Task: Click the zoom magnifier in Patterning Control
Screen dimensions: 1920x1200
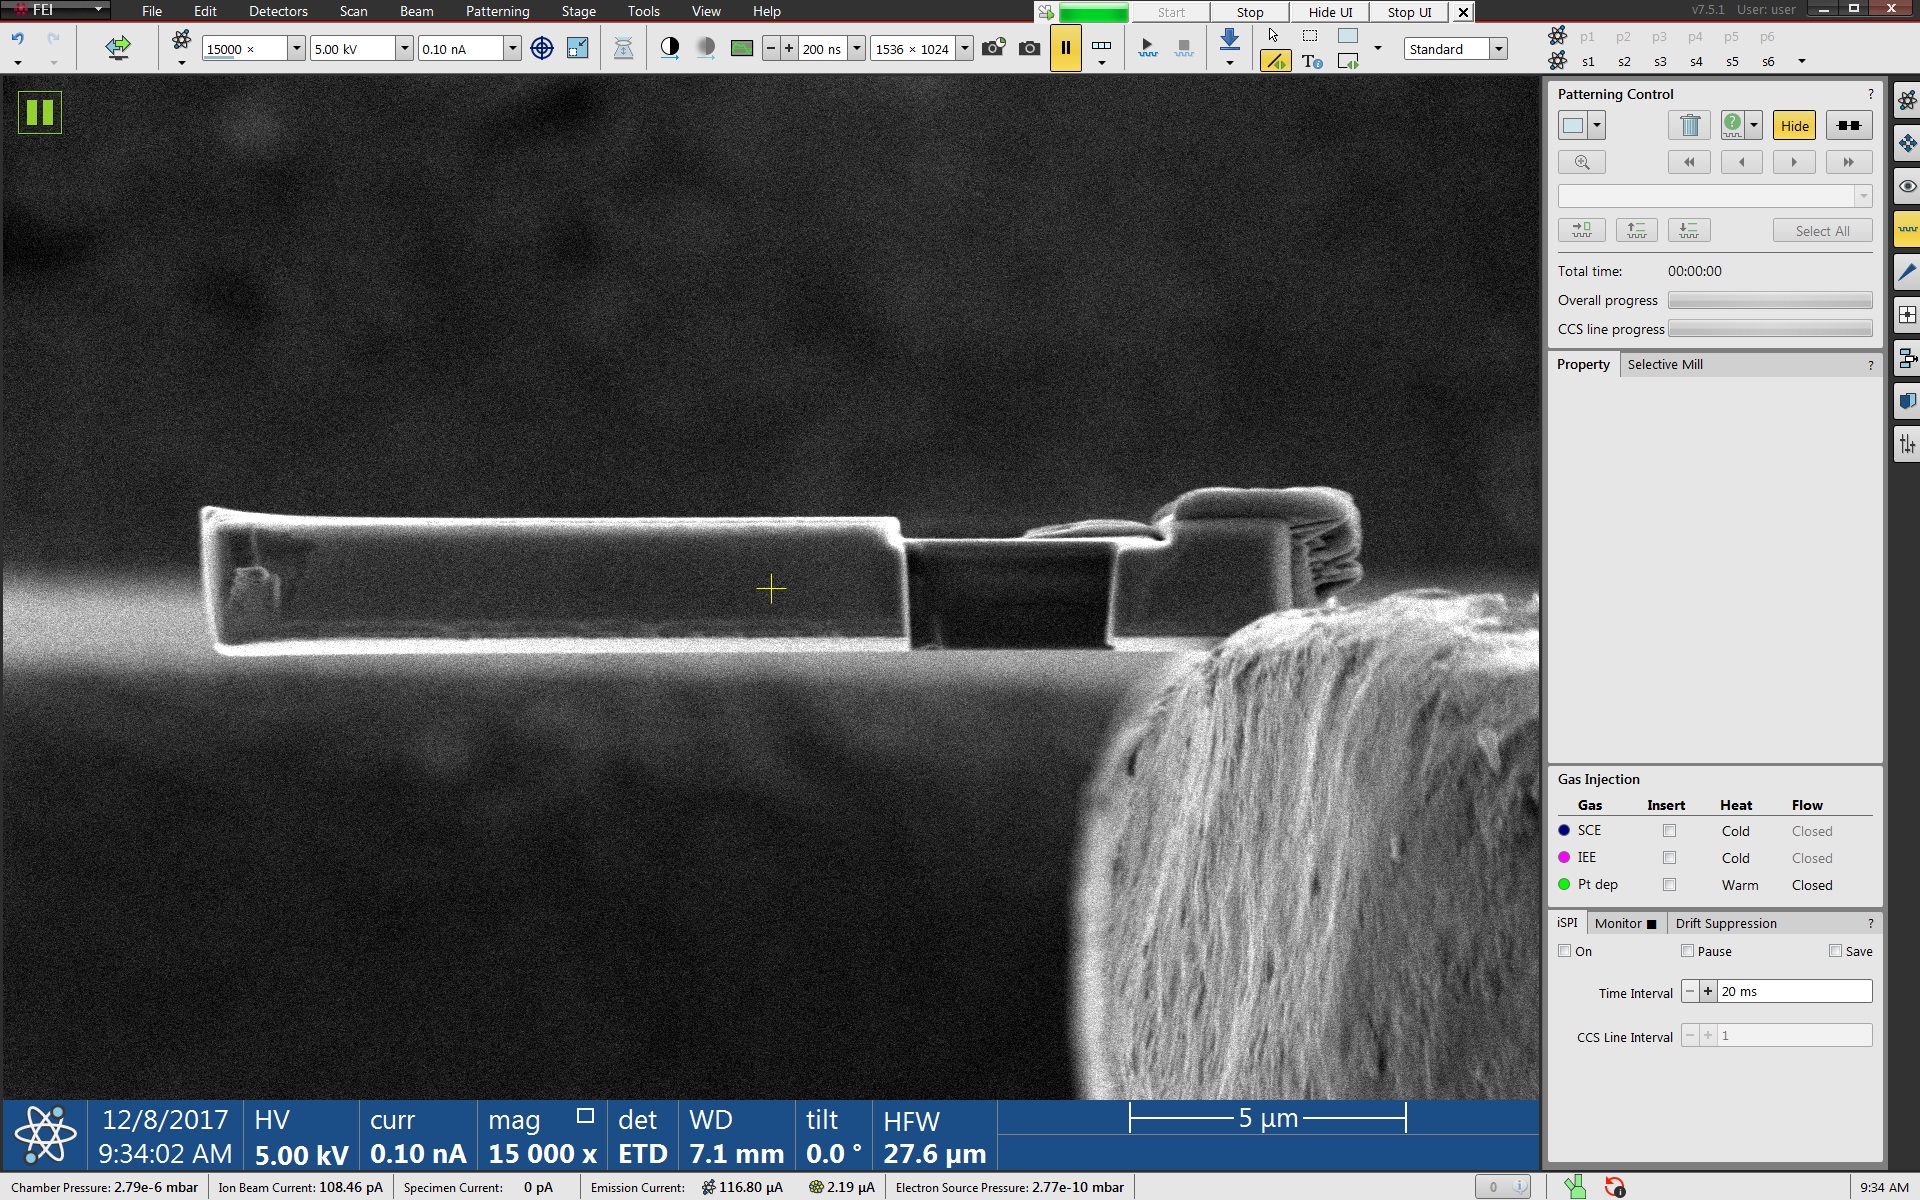Action: 1581,162
